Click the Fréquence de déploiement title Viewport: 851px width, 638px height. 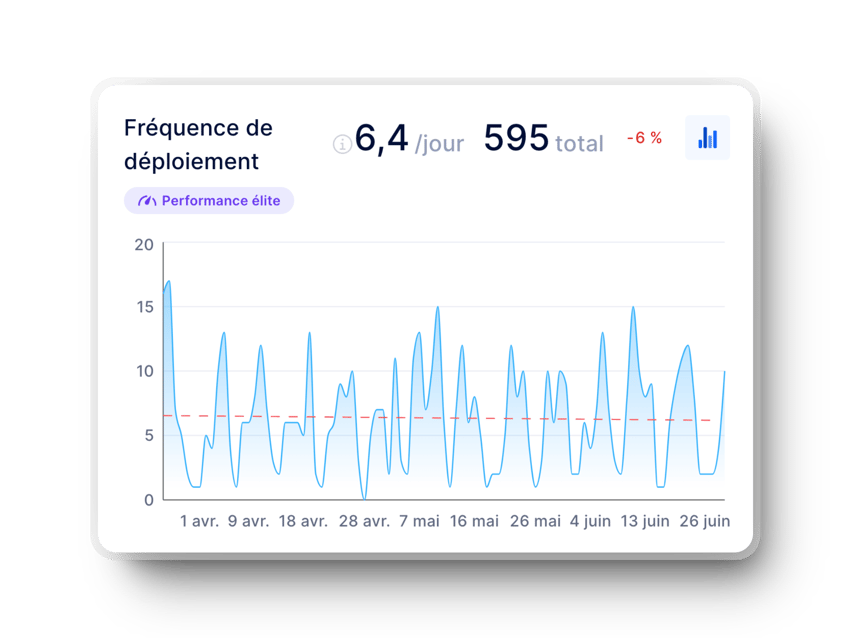pos(197,144)
